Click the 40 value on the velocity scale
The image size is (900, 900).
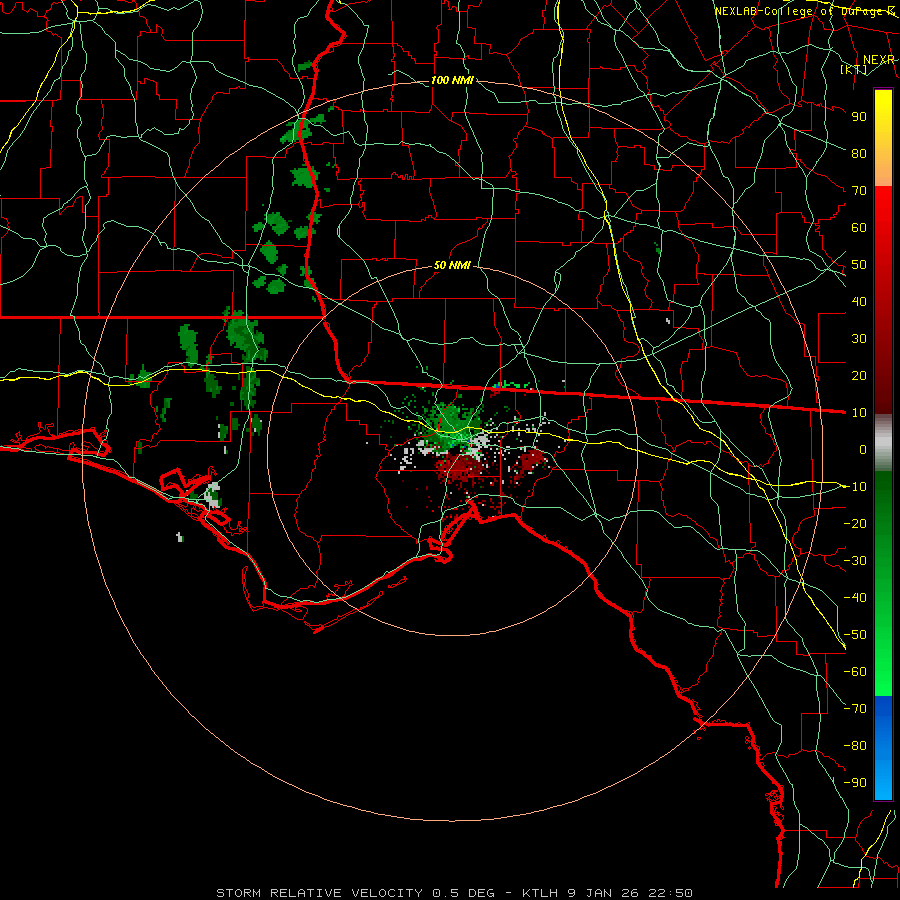point(859,302)
